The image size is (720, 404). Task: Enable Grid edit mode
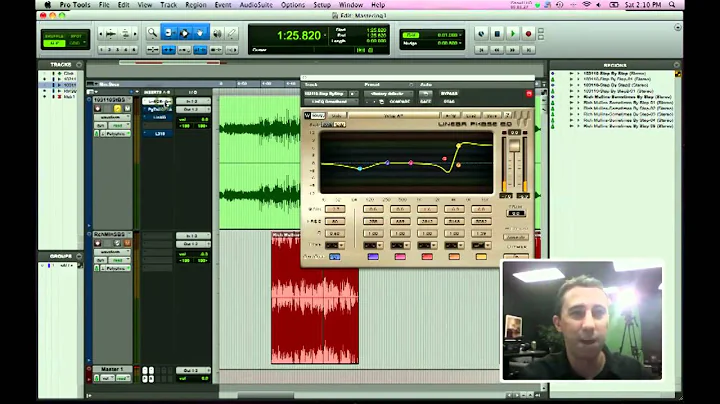[75, 43]
